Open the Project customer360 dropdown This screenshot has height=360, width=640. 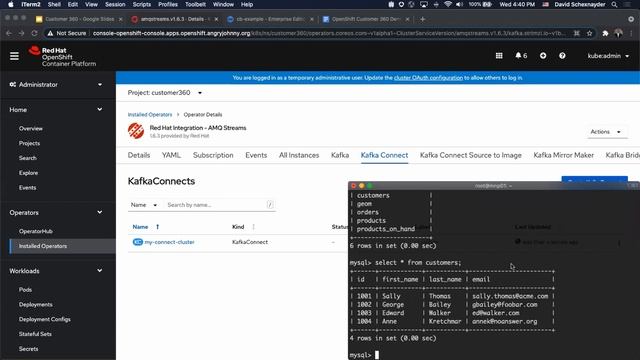[x=165, y=93]
